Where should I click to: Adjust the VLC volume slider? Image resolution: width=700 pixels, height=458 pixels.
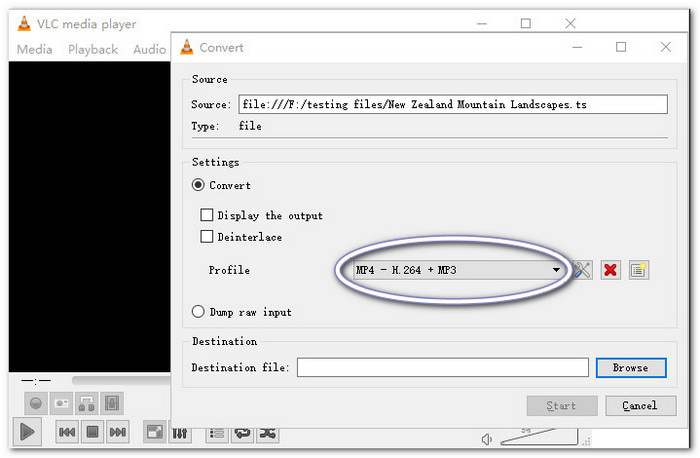coord(539,438)
